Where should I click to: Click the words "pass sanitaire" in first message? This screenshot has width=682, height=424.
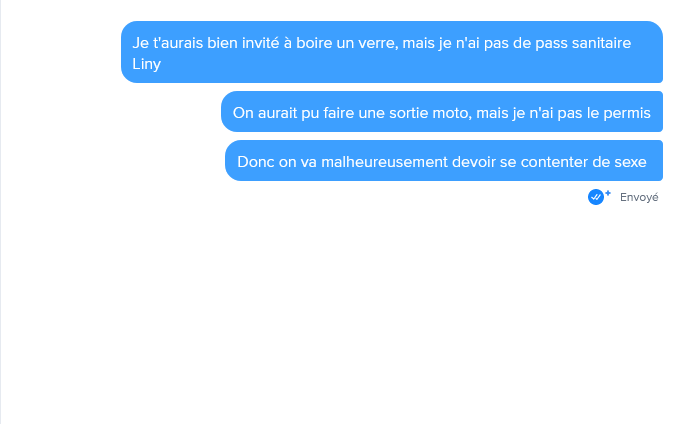click(583, 43)
